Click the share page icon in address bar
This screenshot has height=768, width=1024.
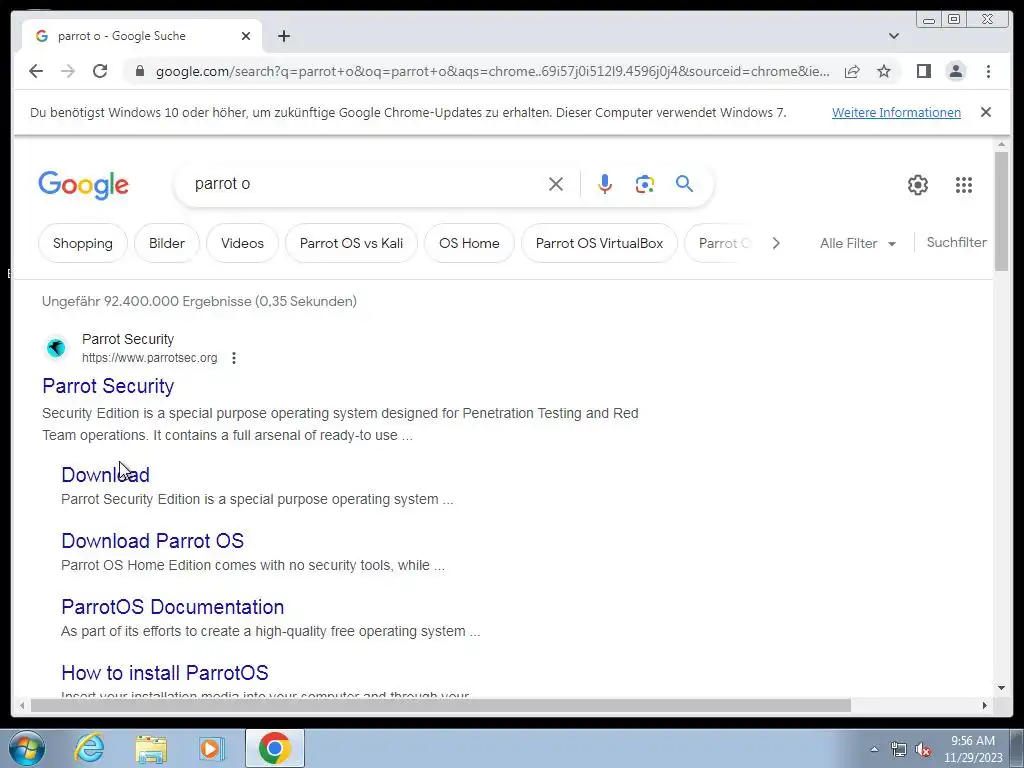tap(852, 71)
